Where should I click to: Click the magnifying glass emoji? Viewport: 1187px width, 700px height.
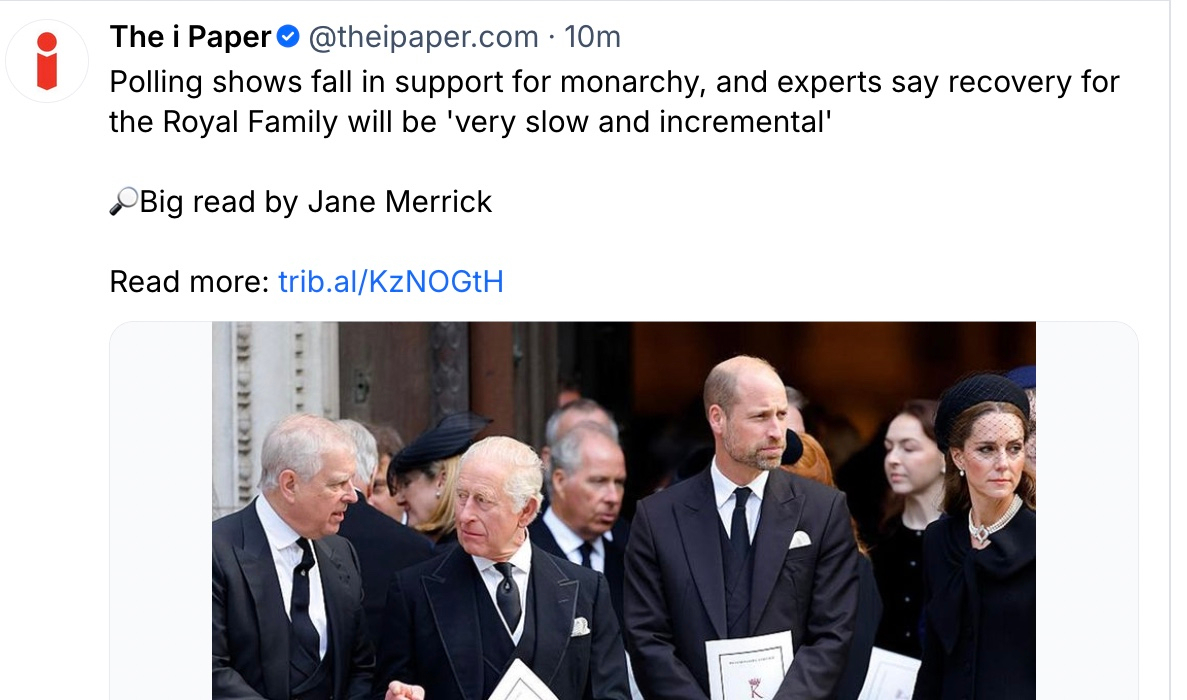click(123, 203)
